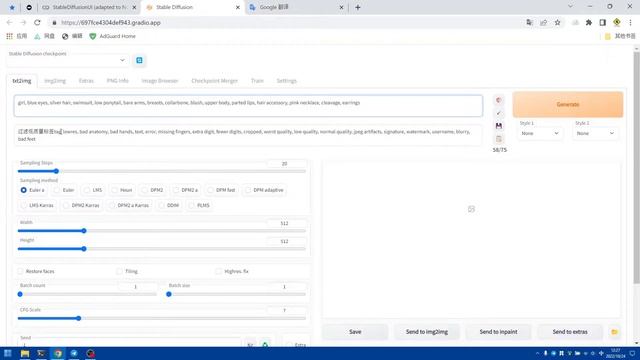Click the Send to inpaint button
This screenshot has height=360, width=640.
pyautogui.click(x=498, y=332)
